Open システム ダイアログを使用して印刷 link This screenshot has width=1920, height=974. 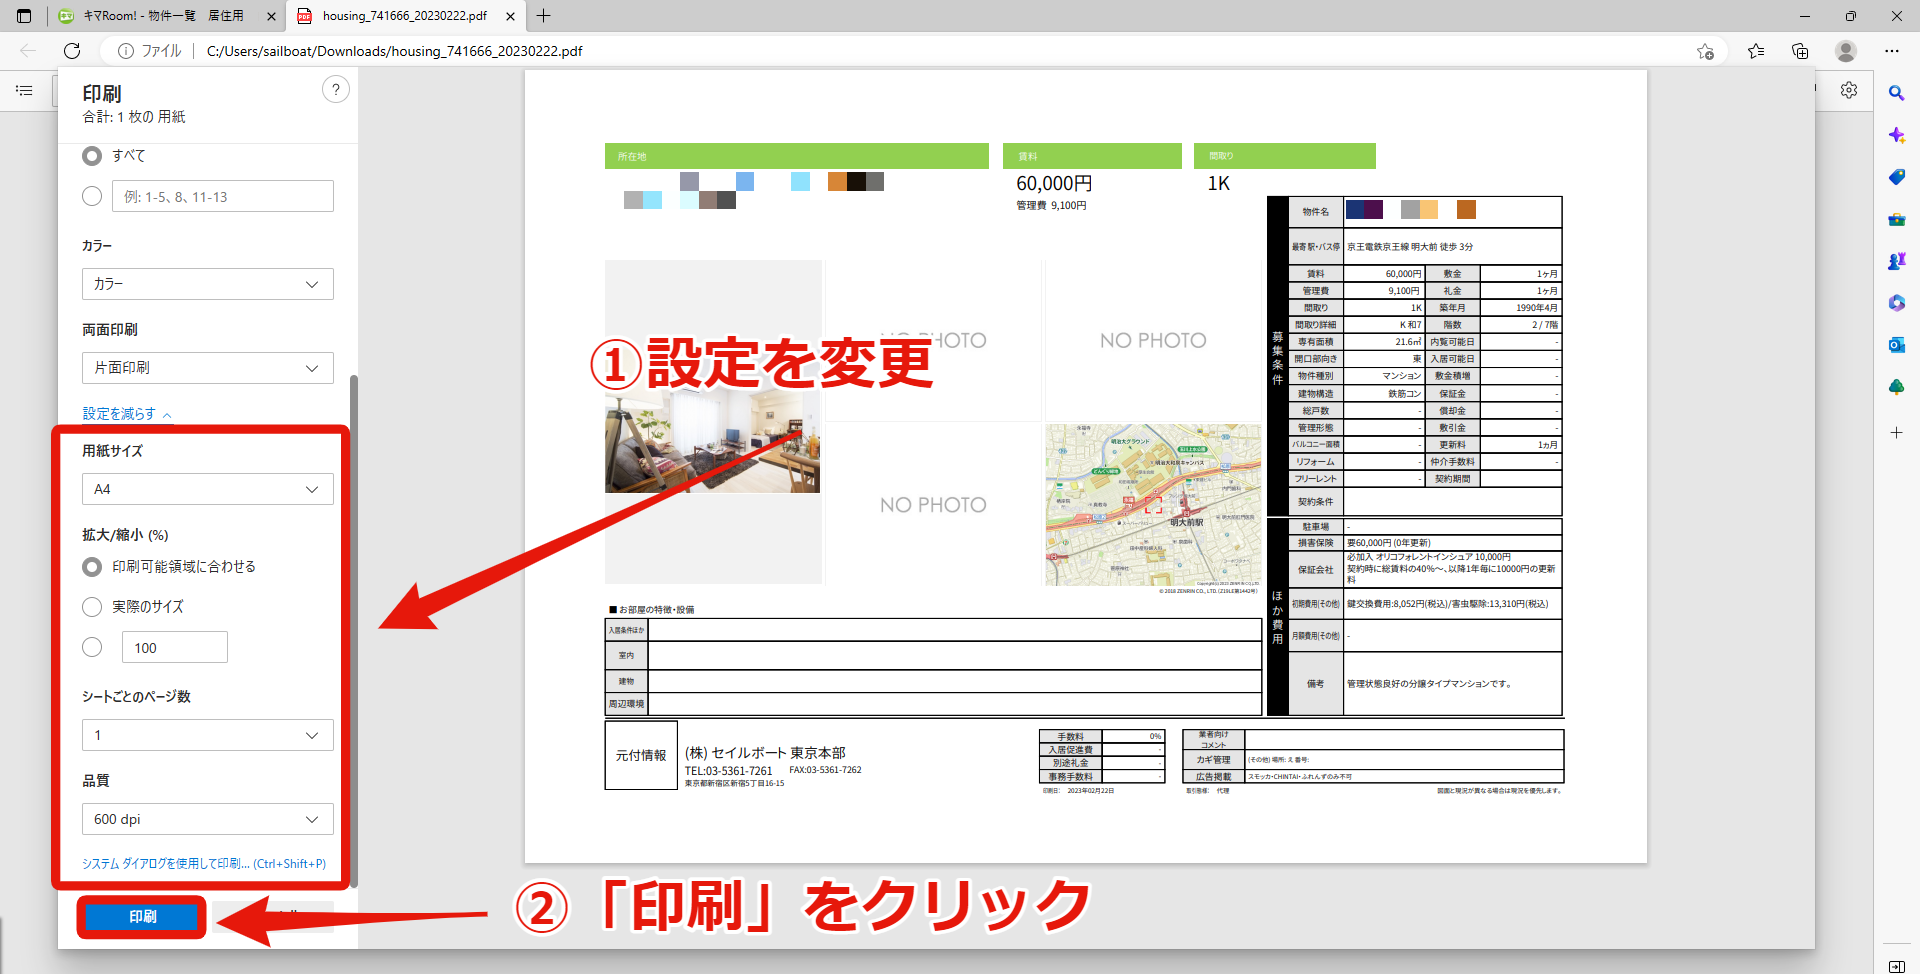pyautogui.click(x=204, y=864)
